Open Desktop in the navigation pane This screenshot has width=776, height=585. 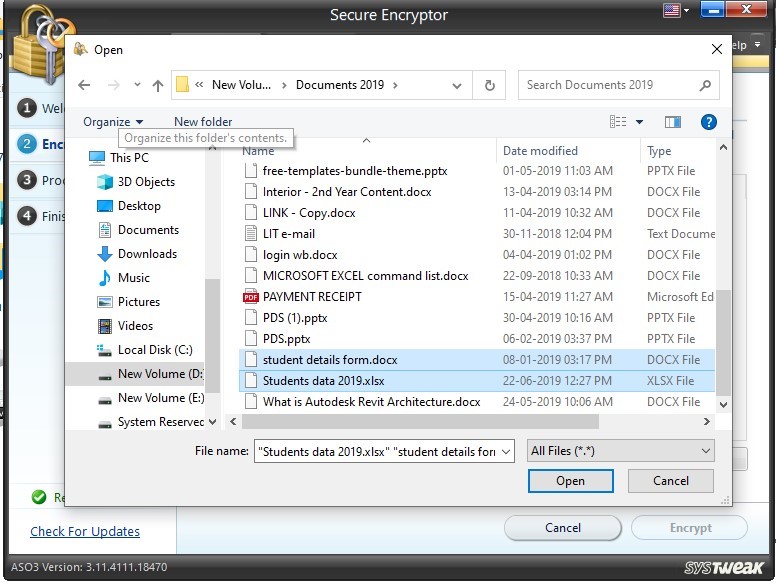tap(129, 206)
